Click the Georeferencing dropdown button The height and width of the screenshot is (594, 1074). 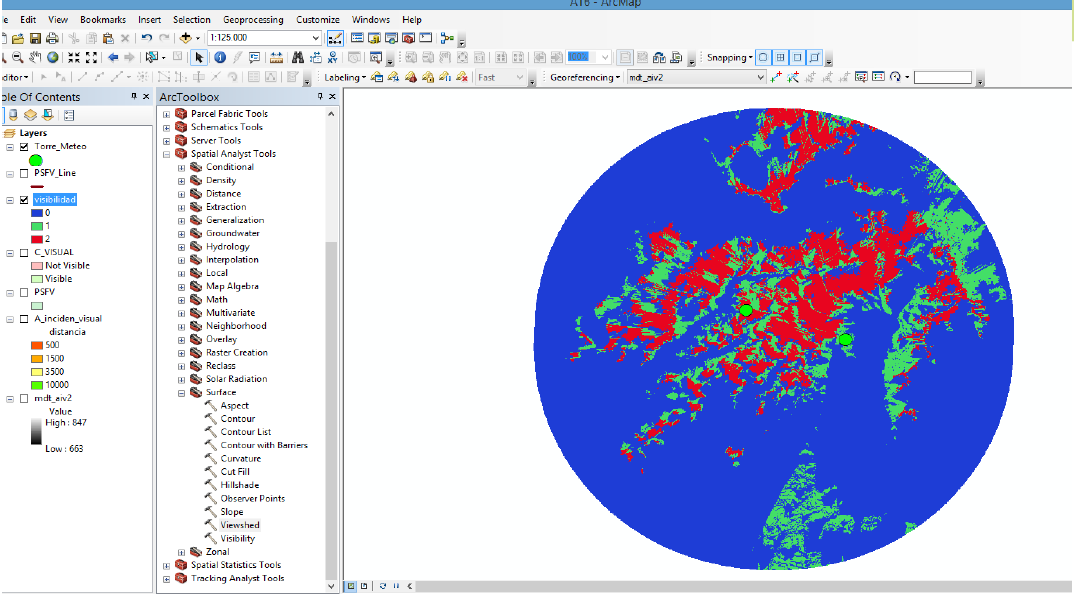(x=585, y=78)
